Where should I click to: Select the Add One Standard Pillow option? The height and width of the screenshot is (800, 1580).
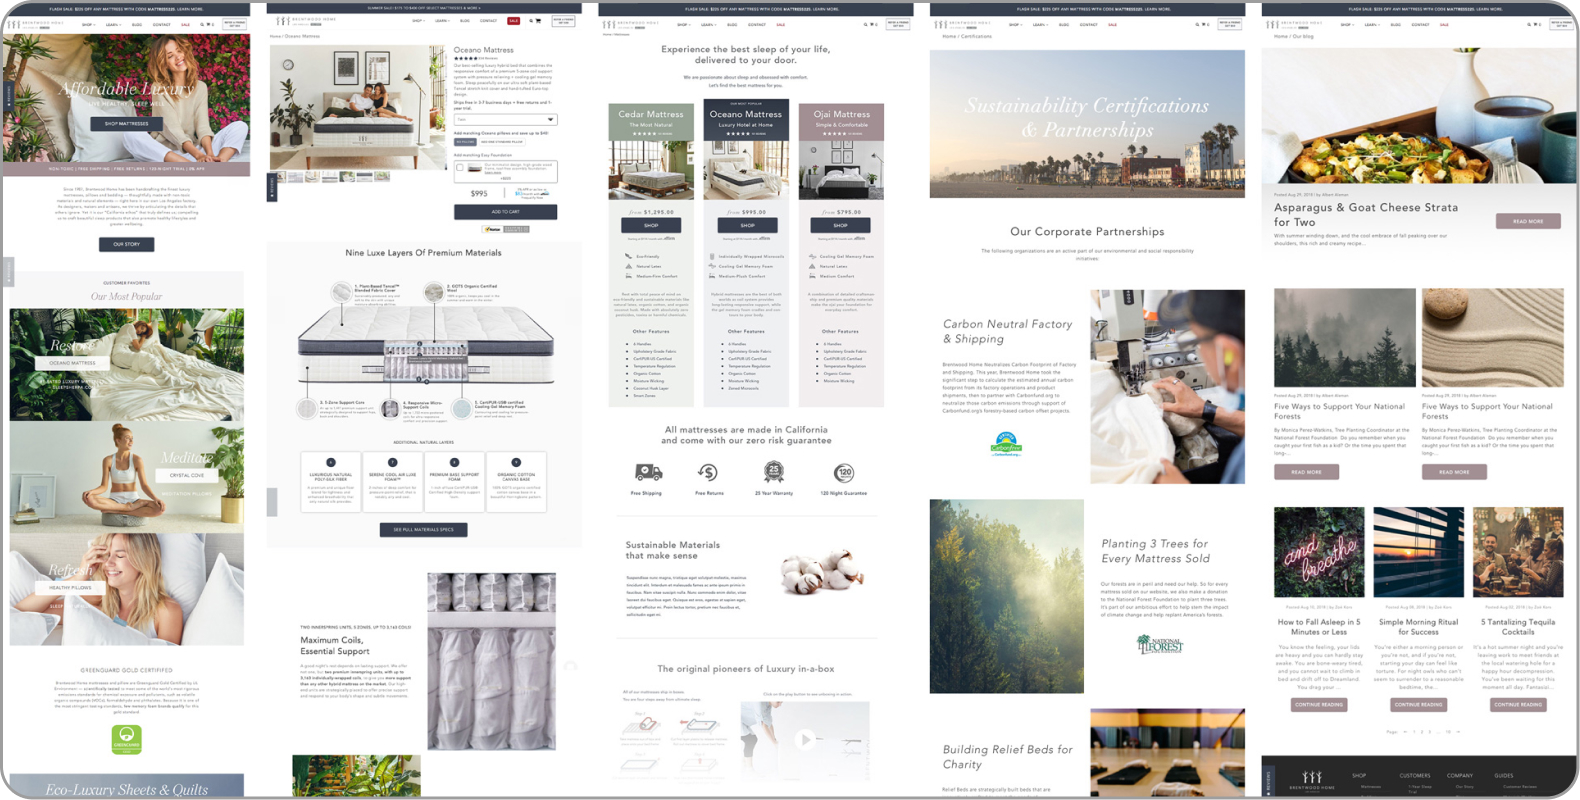click(502, 142)
